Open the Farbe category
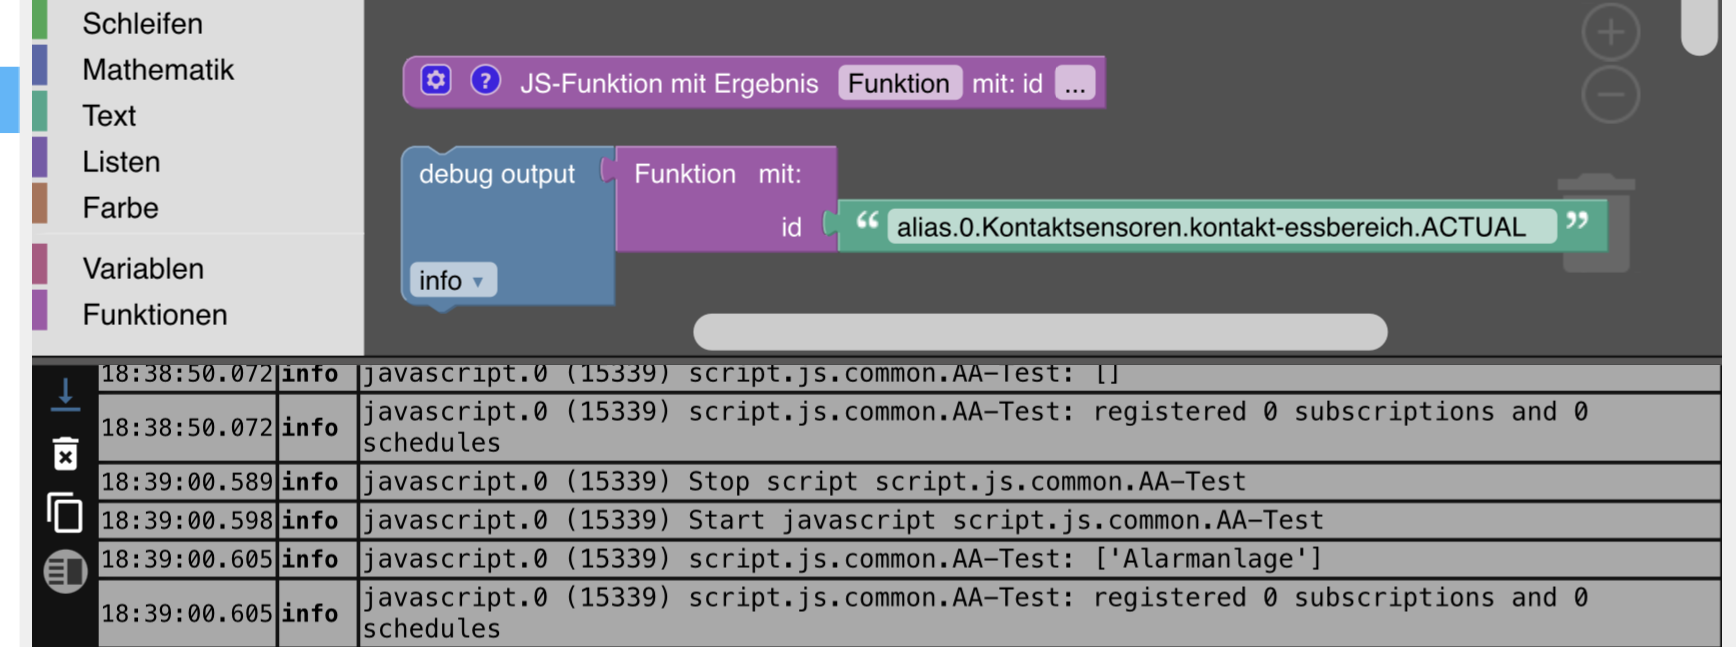Viewport: 1736px width, 647px height. click(x=120, y=207)
